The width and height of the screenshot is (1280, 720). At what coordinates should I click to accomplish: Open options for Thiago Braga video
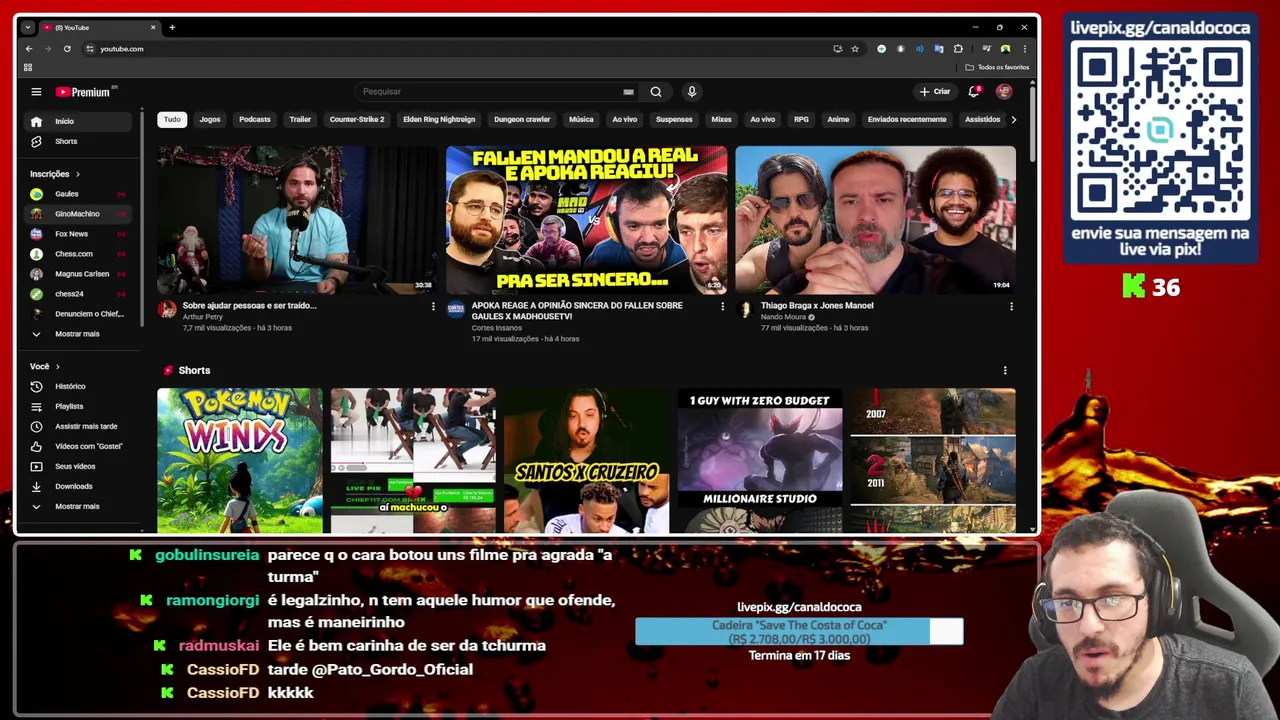(1011, 306)
